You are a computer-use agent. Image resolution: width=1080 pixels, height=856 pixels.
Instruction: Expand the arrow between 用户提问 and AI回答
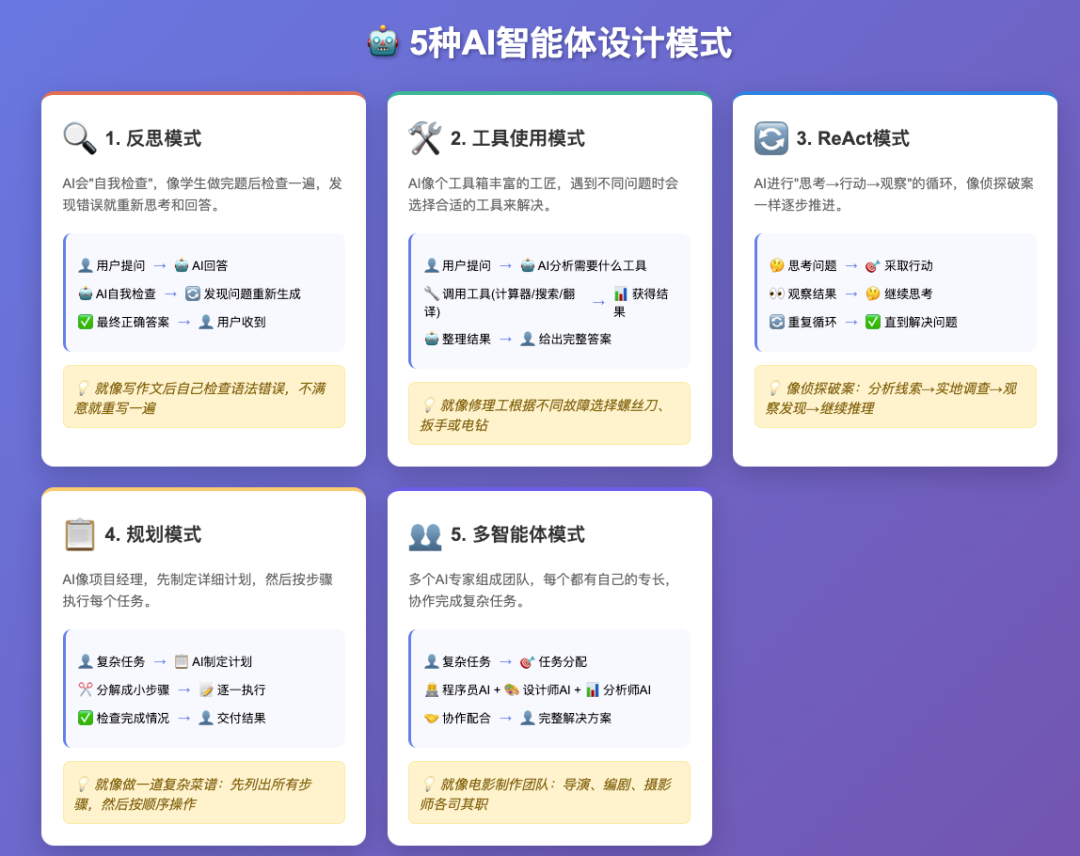(160, 265)
